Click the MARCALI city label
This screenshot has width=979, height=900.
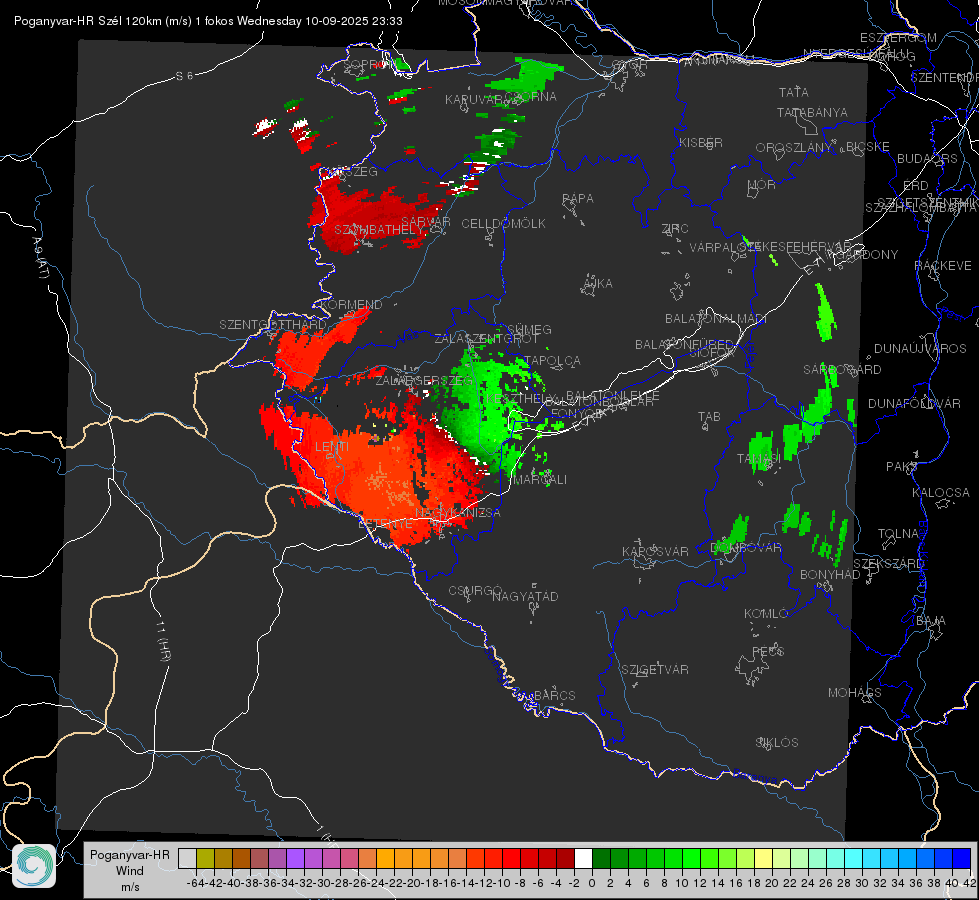point(539,480)
